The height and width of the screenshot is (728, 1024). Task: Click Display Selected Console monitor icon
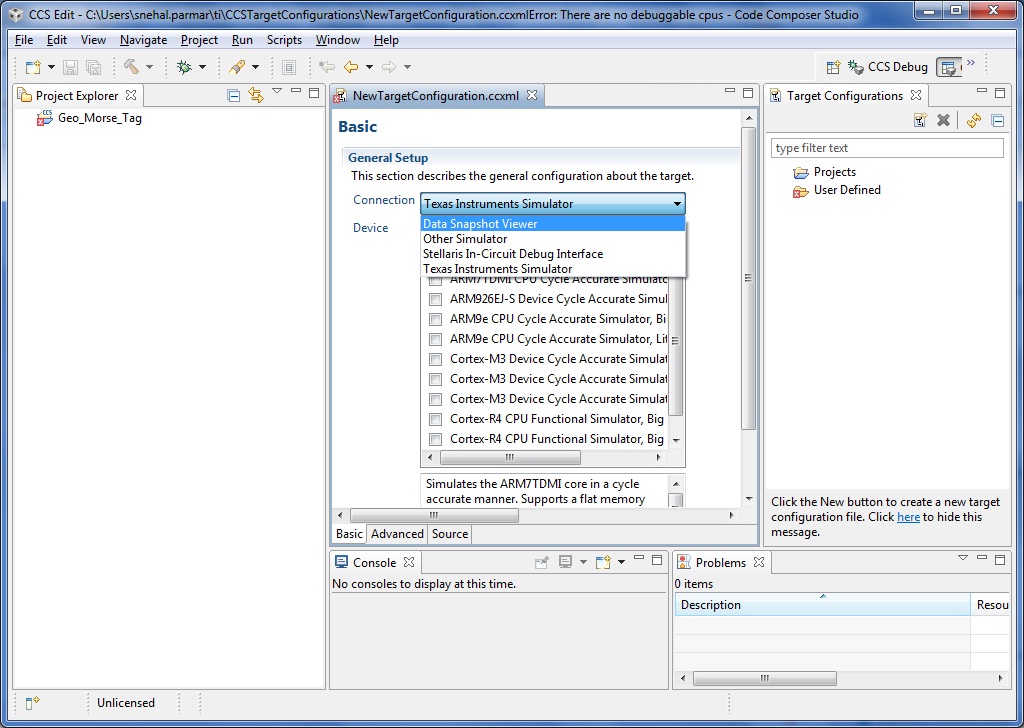coord(566,562)
